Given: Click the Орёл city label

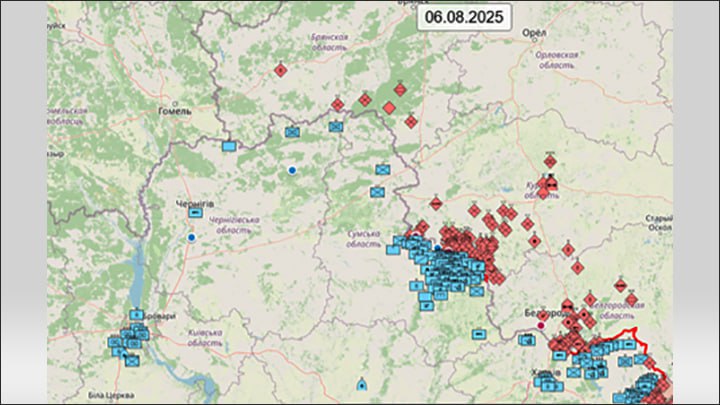Looking at the screenshot, I should 534,33.
